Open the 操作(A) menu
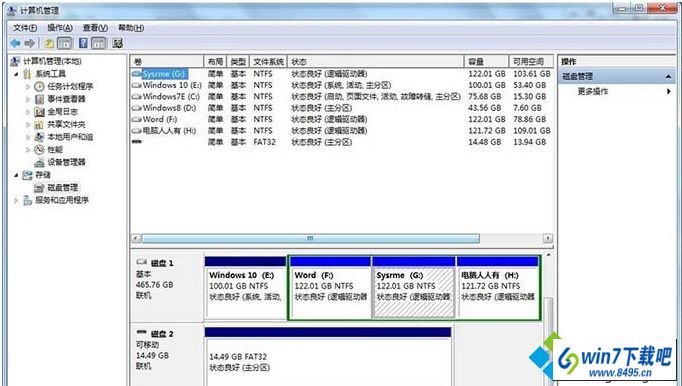Screen dimensions: 682x386 (60, 28)
